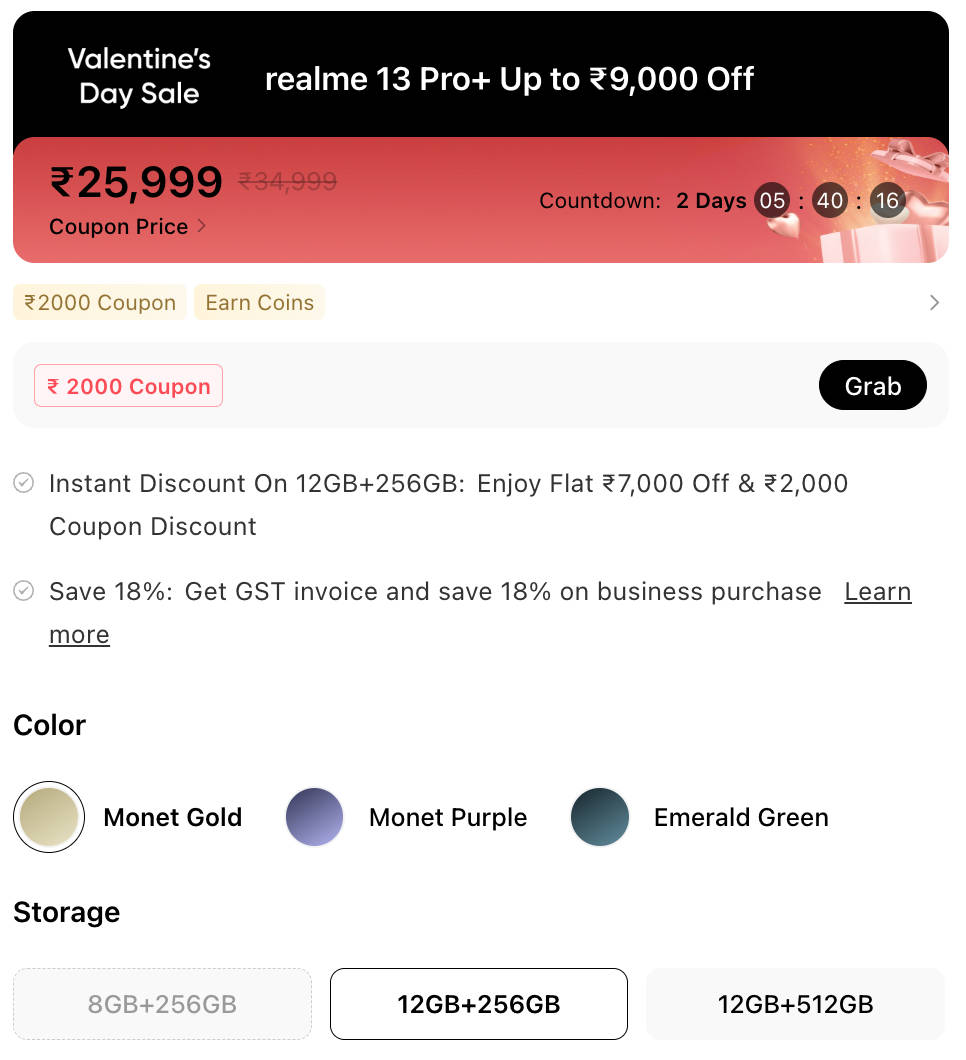Click the red ₹ 2000 Coupon badge
Screen dimensions: 966x1060
click(128, 387)
